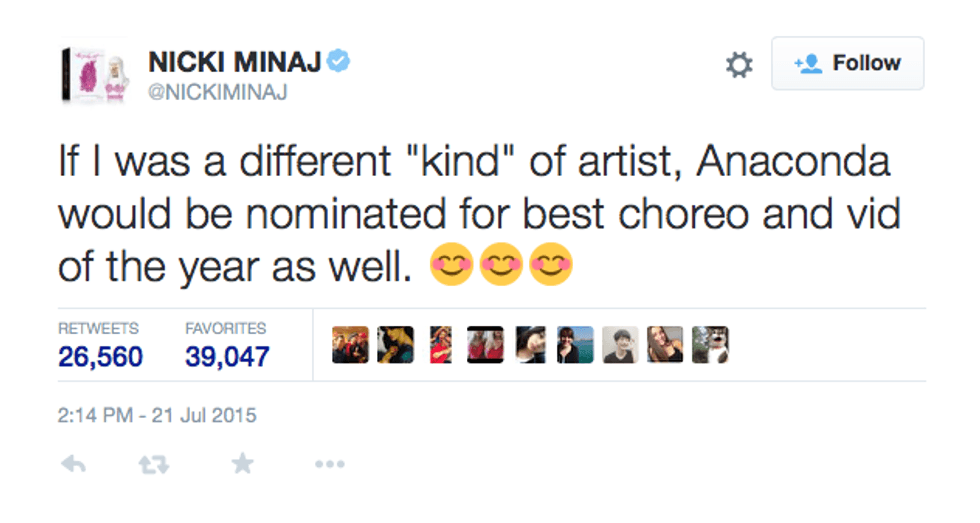Click the NICKI MINAJ display name

pyautogui.click(x=235, y=61)
